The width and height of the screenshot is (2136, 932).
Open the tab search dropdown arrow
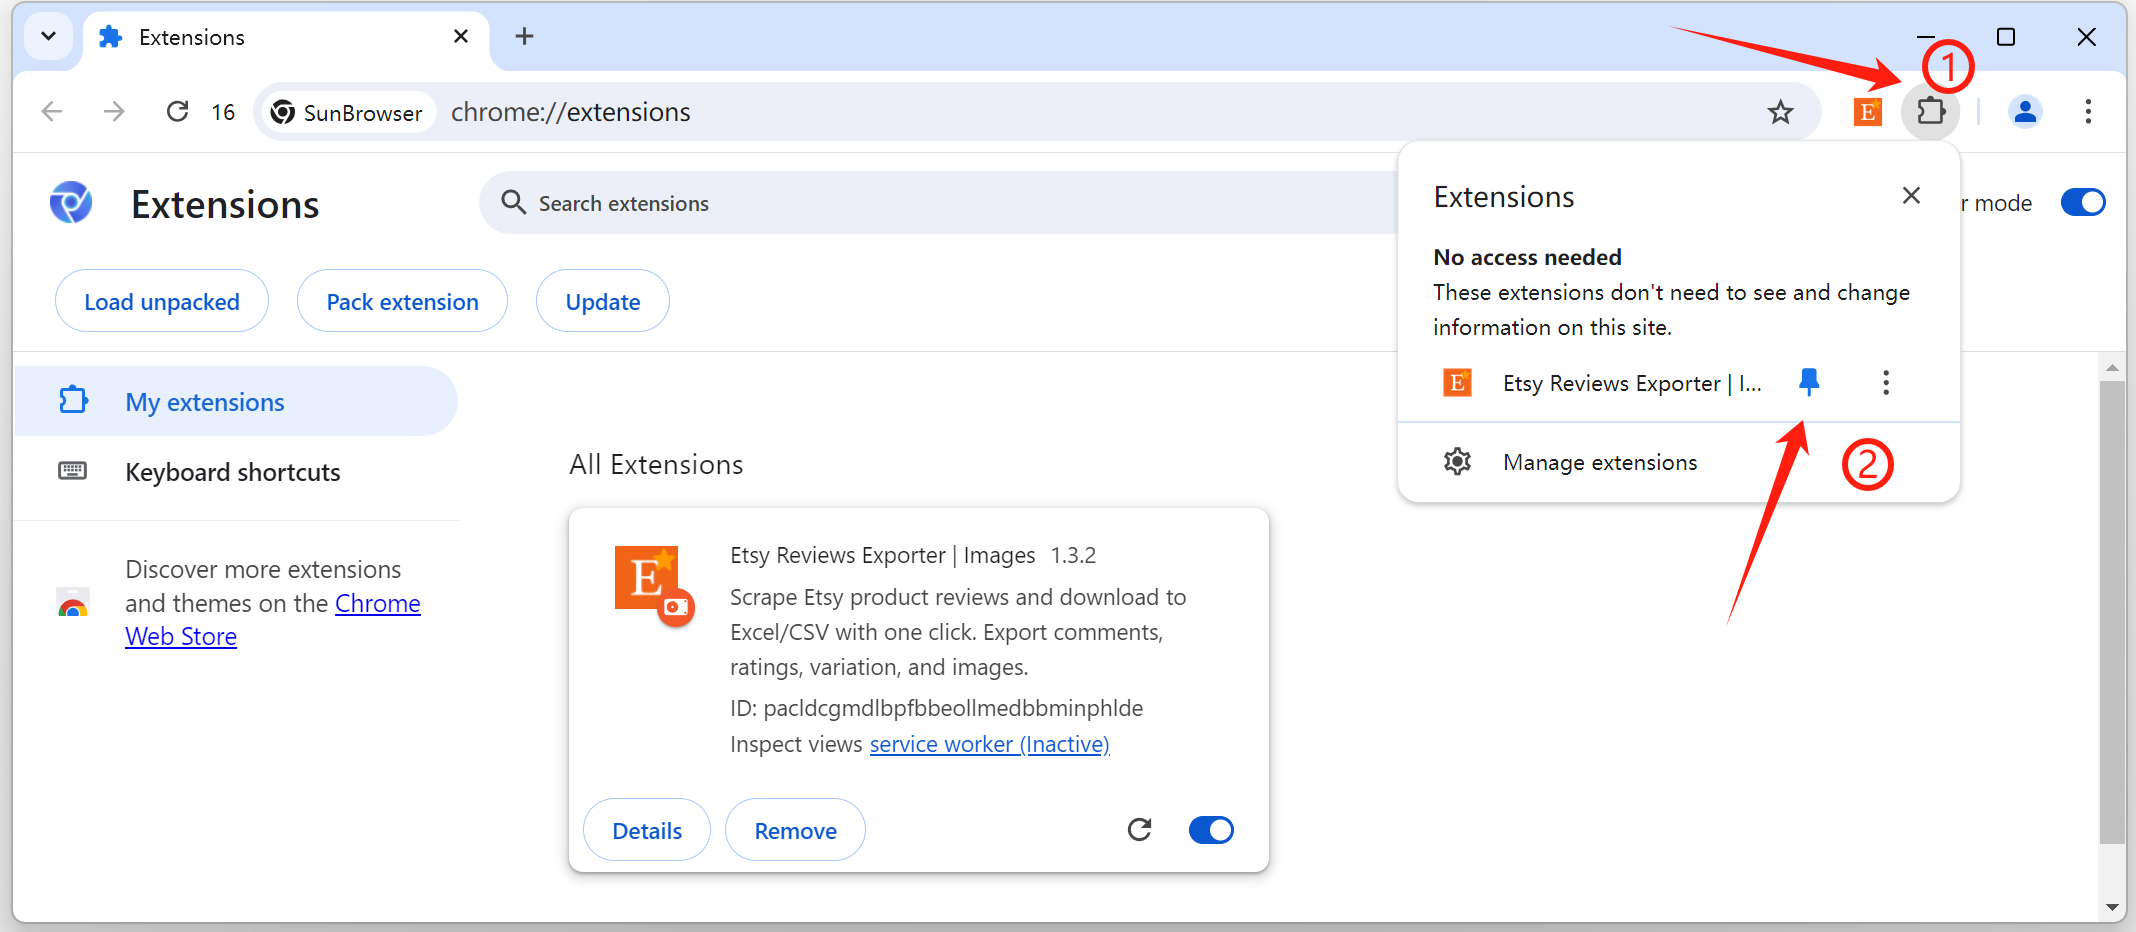[x=48, y=37]
